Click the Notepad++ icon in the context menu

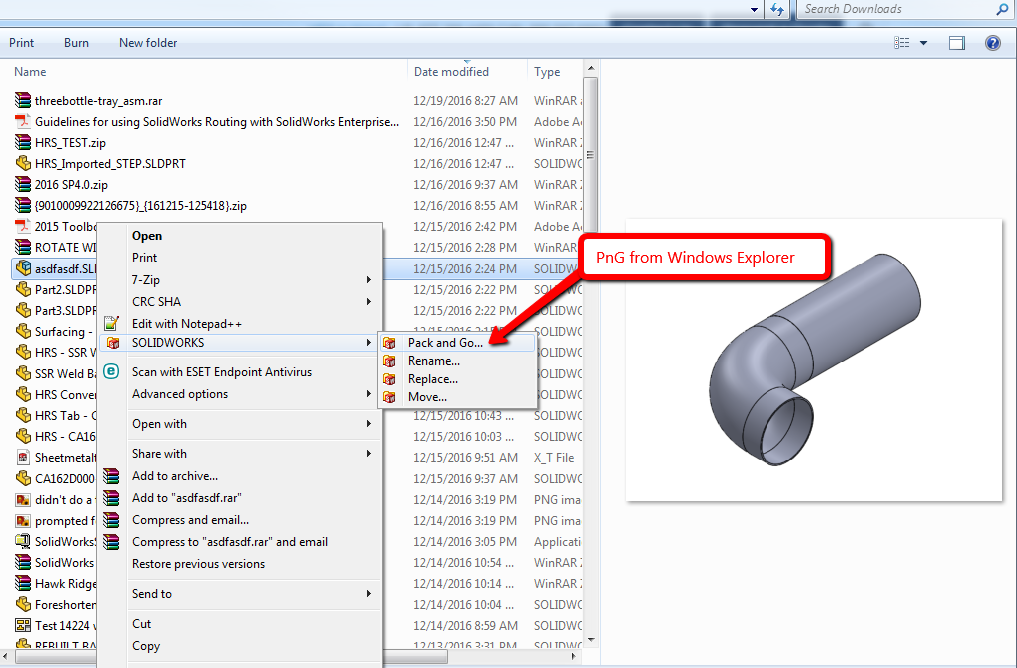[x=112, y=323]
